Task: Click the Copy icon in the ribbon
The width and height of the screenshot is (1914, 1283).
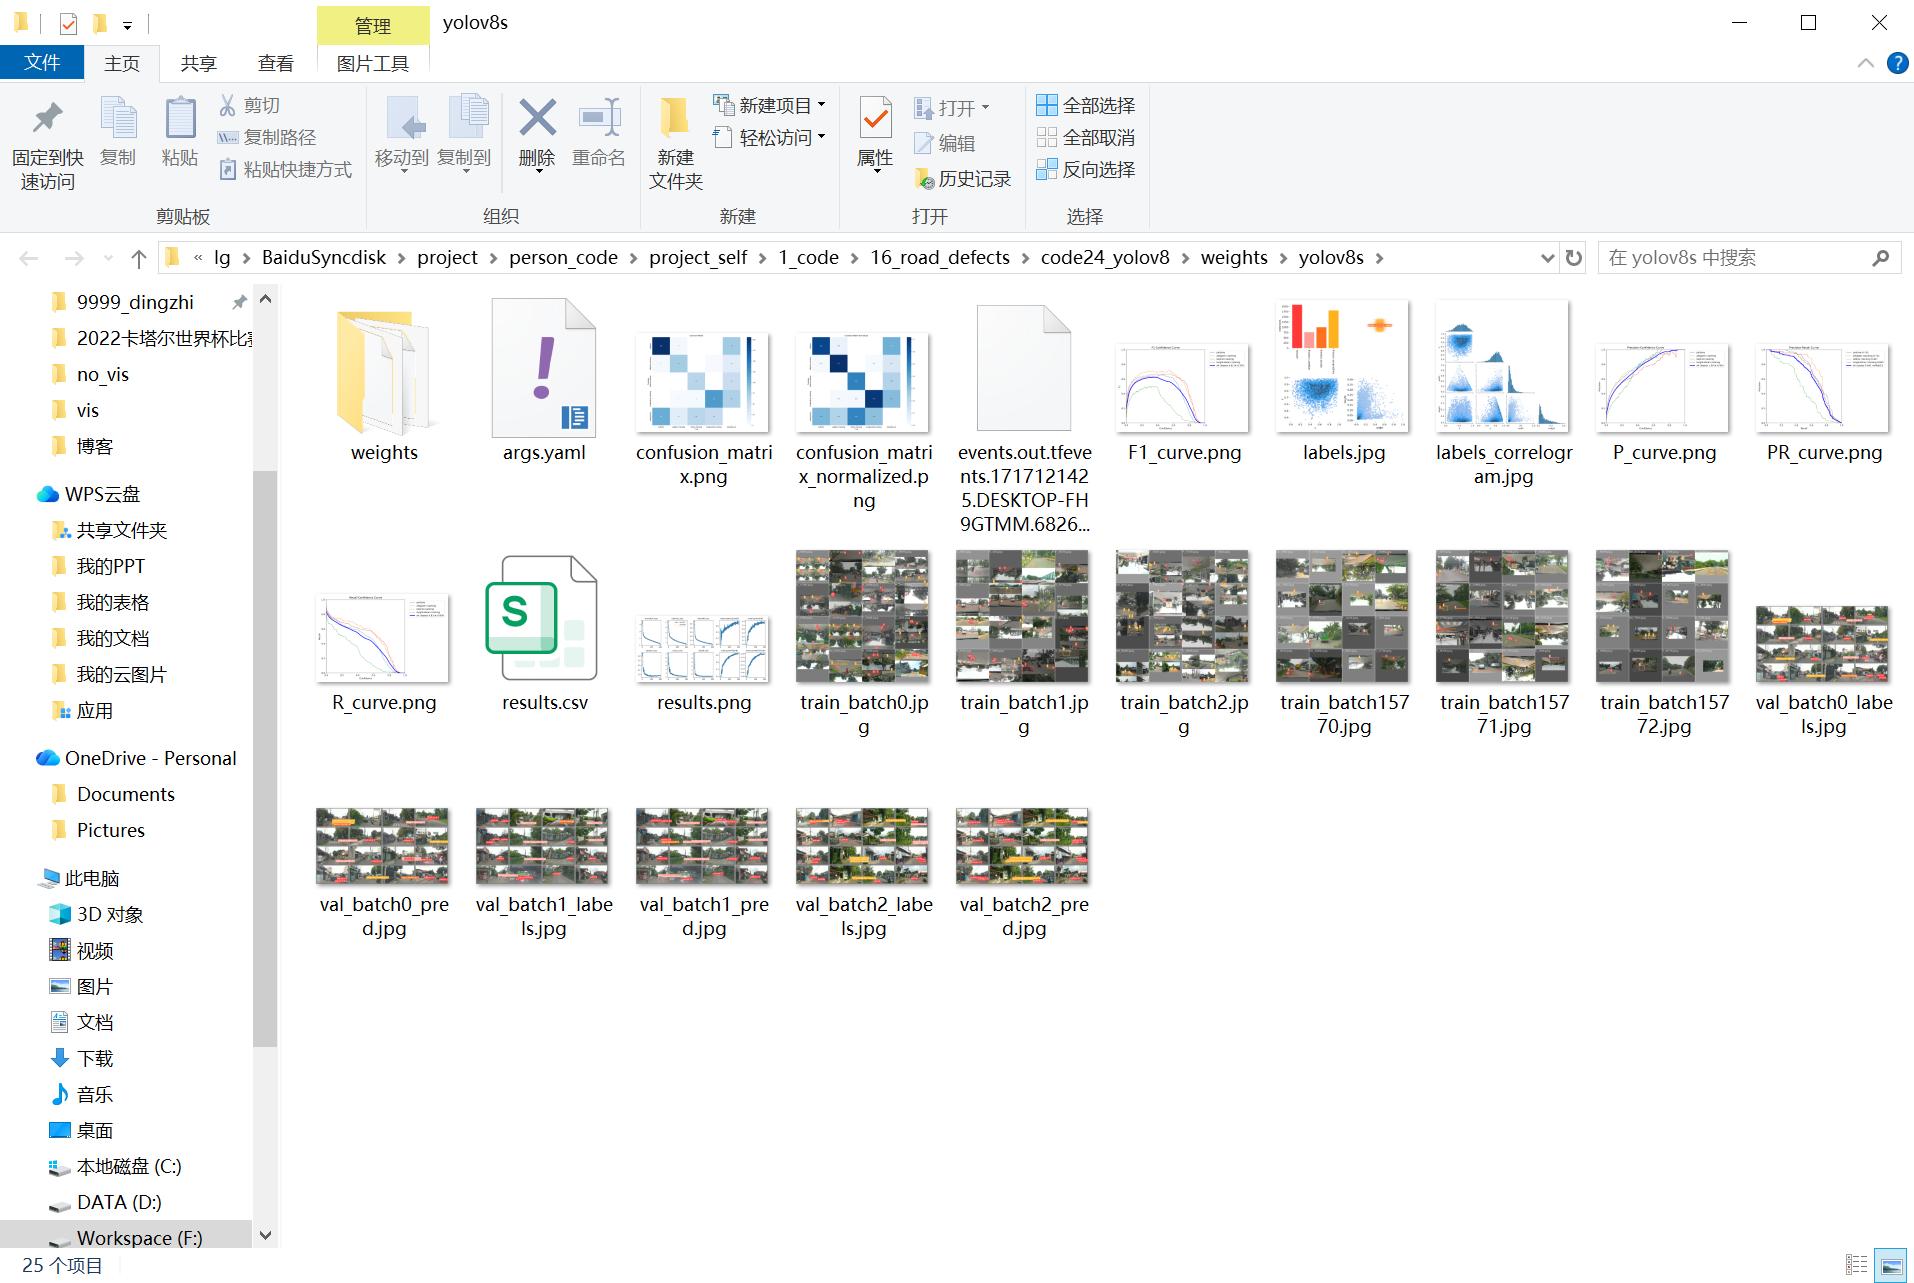Action: pyautogui.click(x=118, y=120)
